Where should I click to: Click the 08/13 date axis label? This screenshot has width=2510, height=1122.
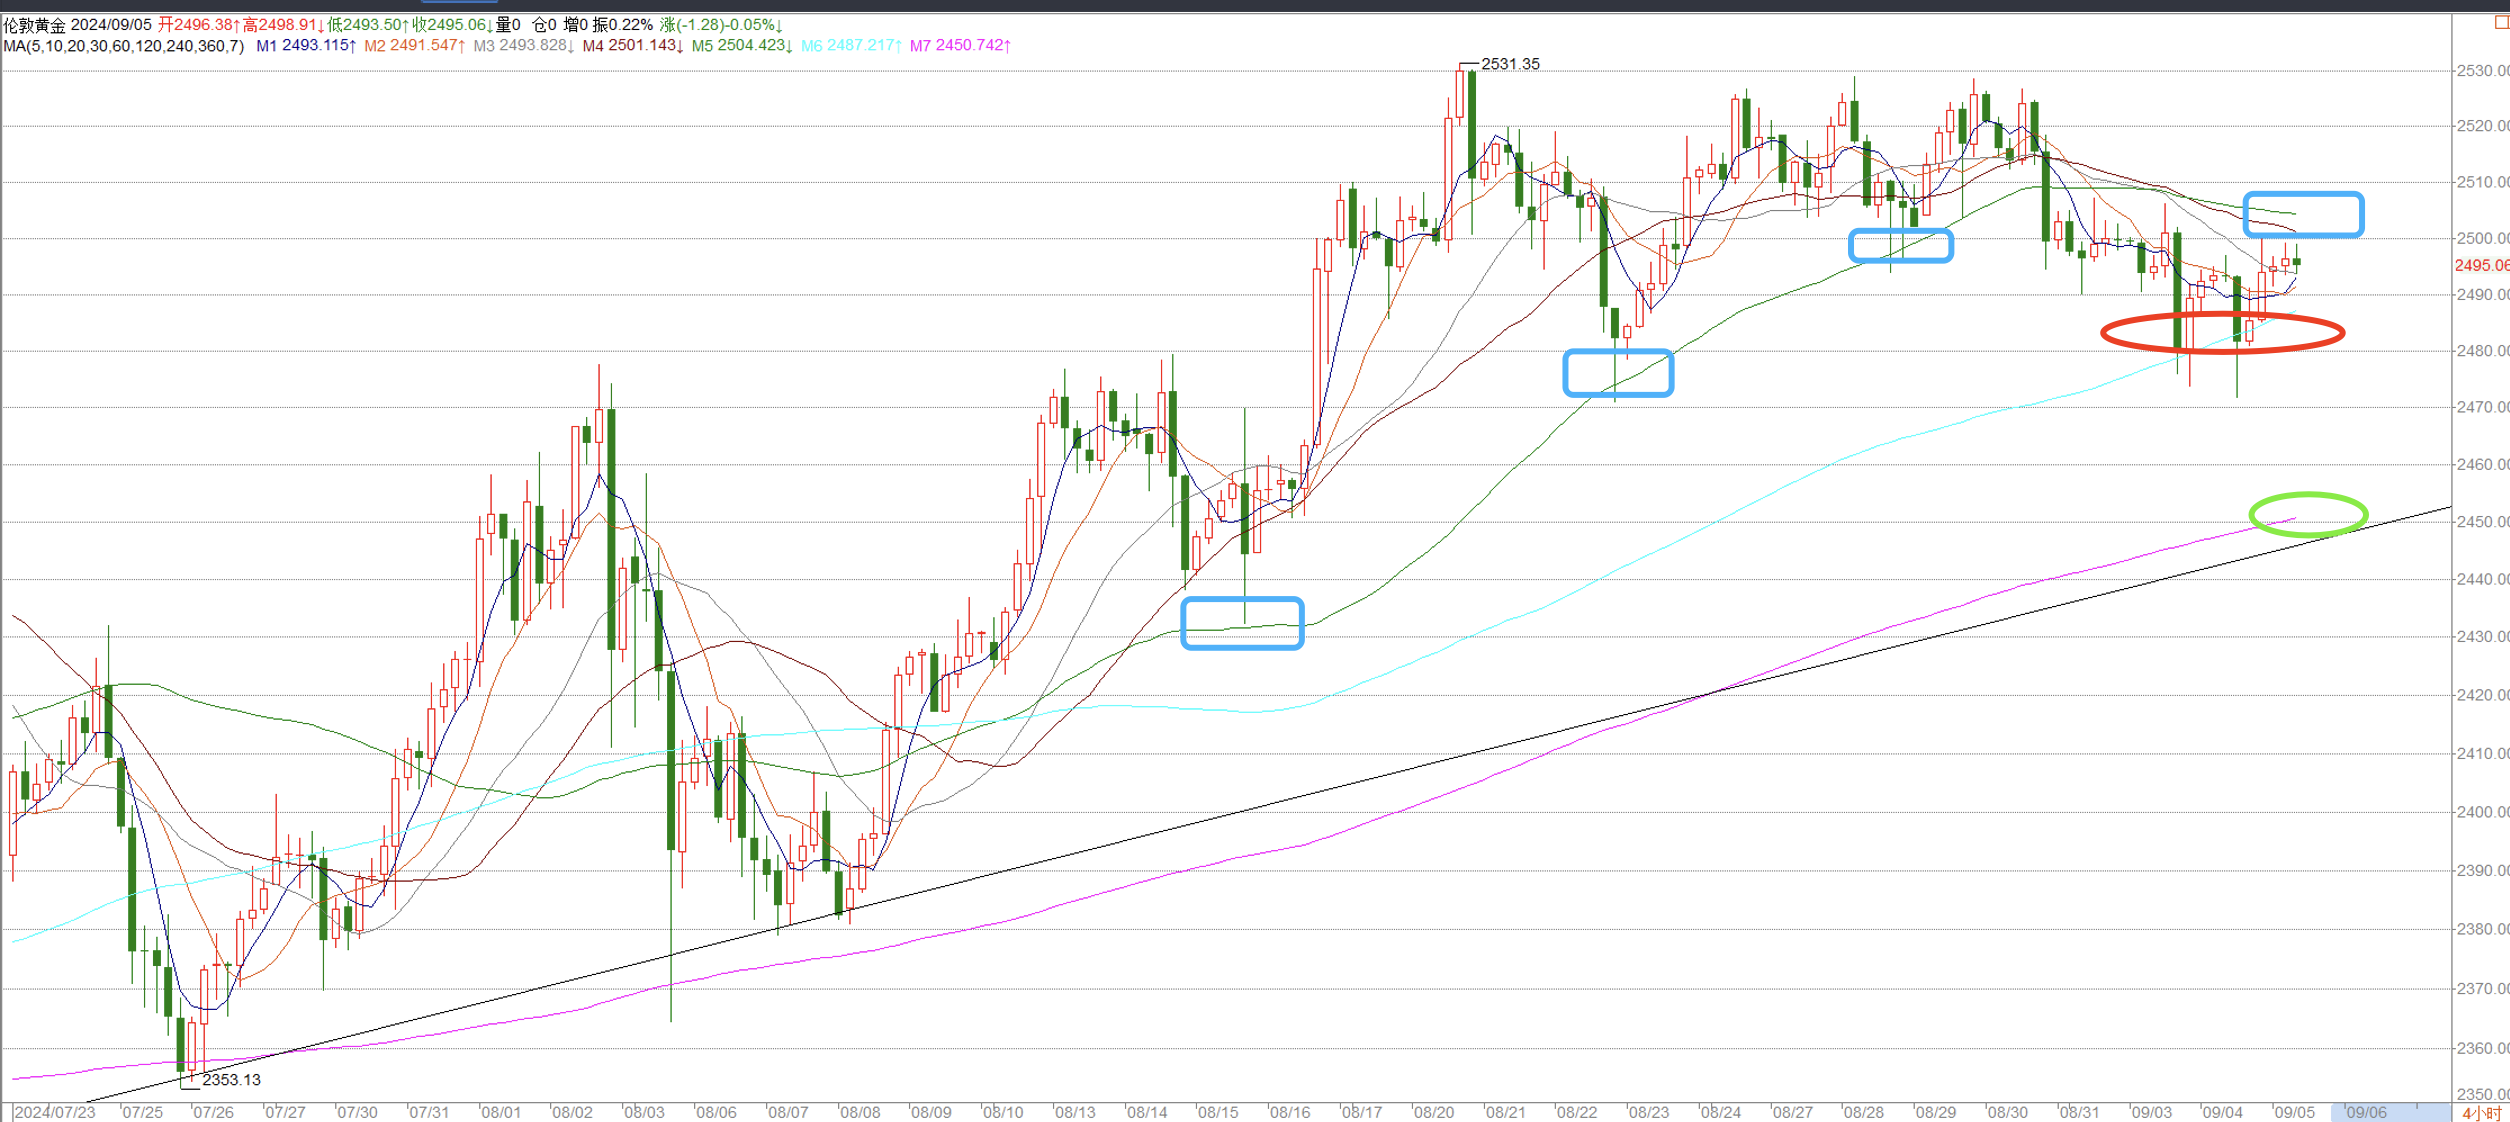point(1075,1113)
